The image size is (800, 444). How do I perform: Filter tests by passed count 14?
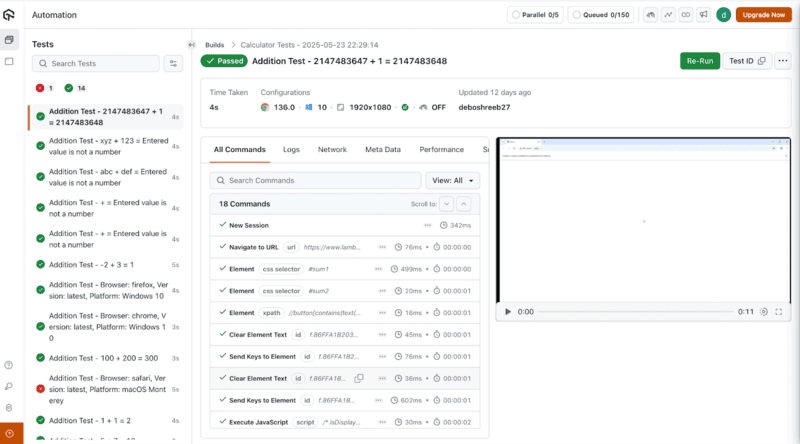pyautogui.click(x=75, y=88)
